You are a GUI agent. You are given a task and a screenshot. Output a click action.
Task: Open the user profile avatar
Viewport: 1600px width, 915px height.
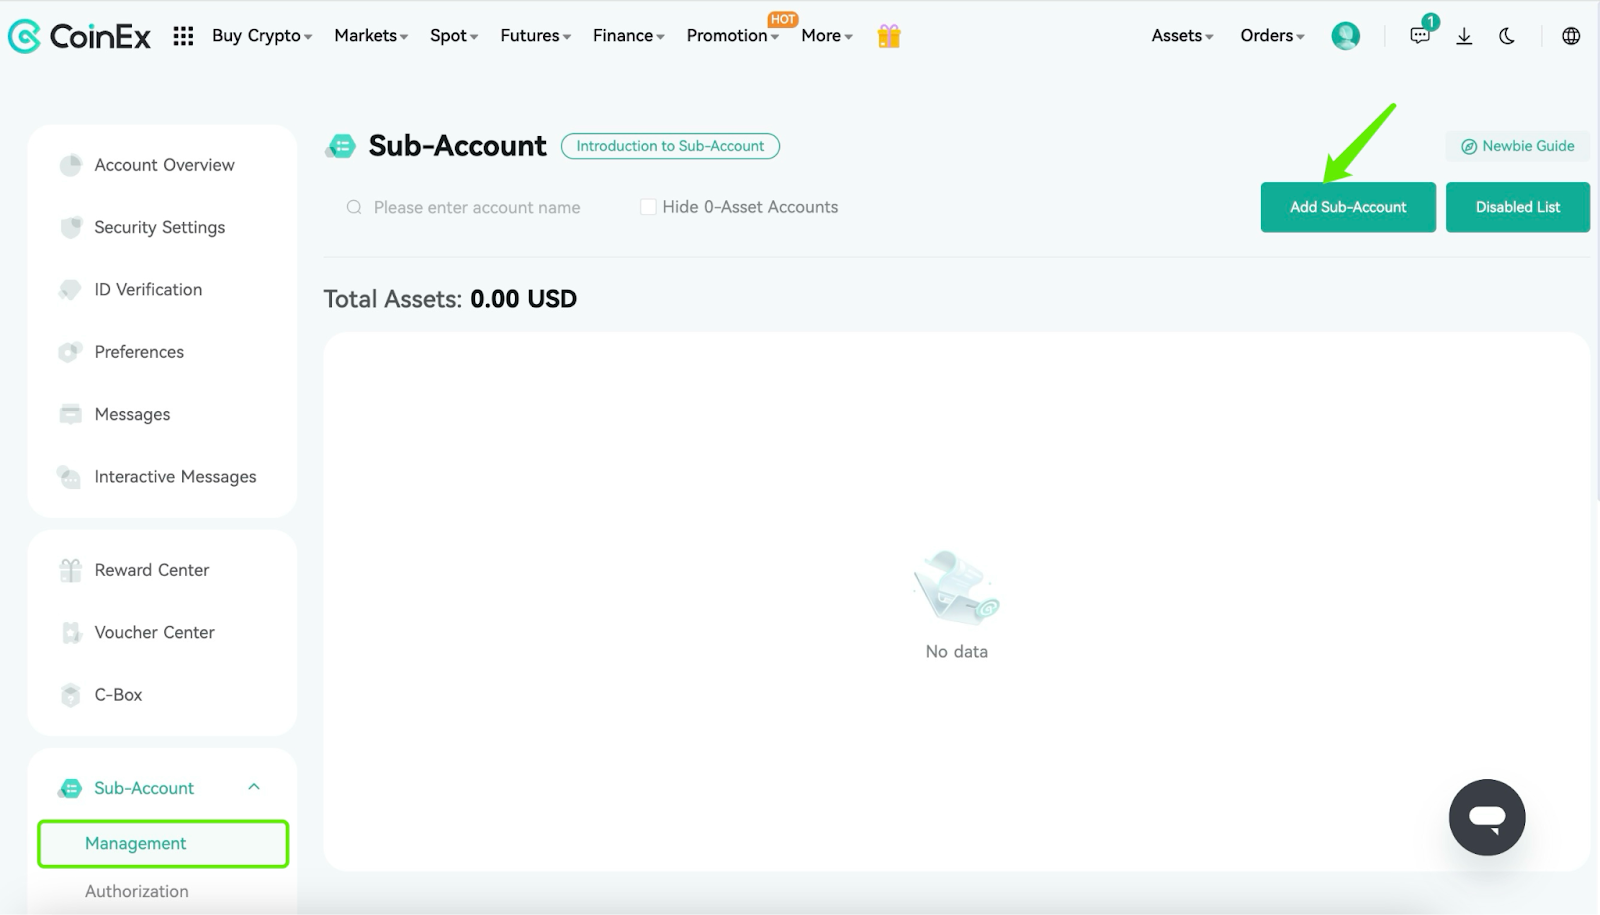click(1345, 36)
